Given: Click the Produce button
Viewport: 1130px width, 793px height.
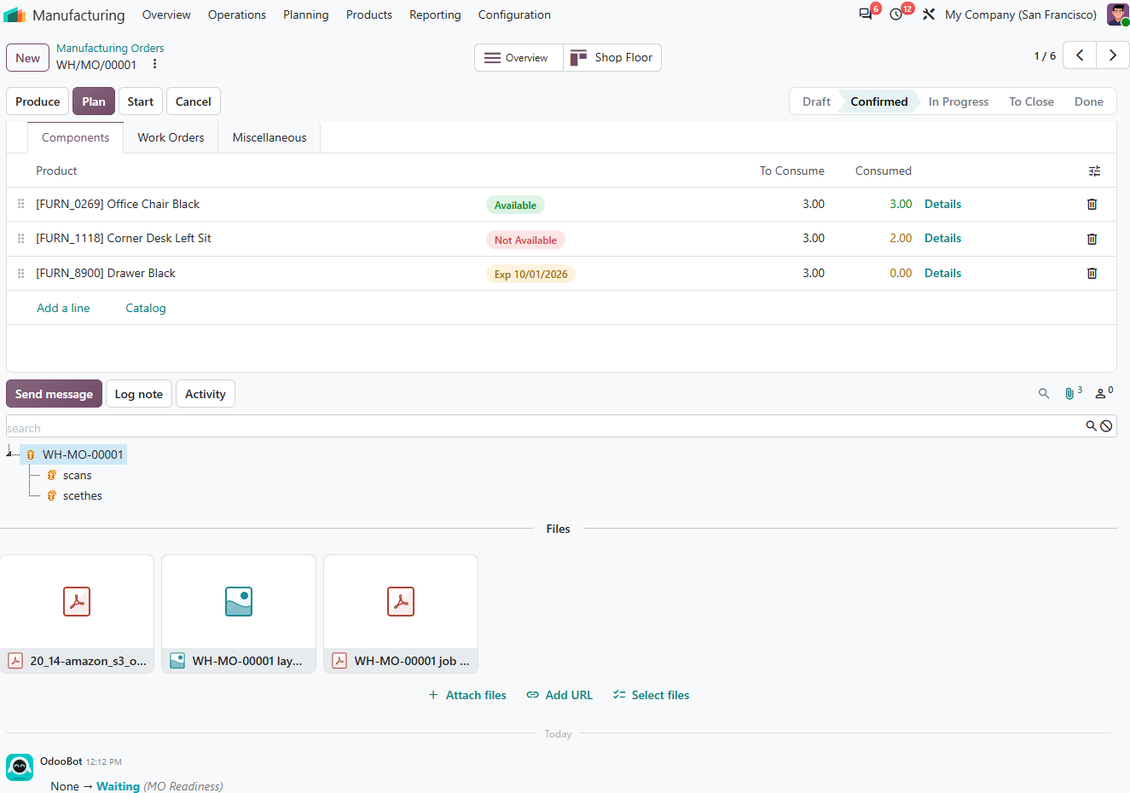Looking at the screenshot, I should (x=37, y=102).
